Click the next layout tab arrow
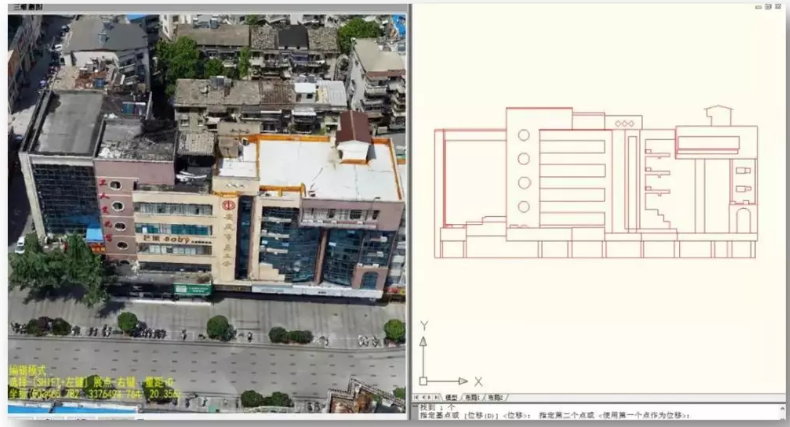The width and height of the screenshot is (790, 427). pos(431,397)
